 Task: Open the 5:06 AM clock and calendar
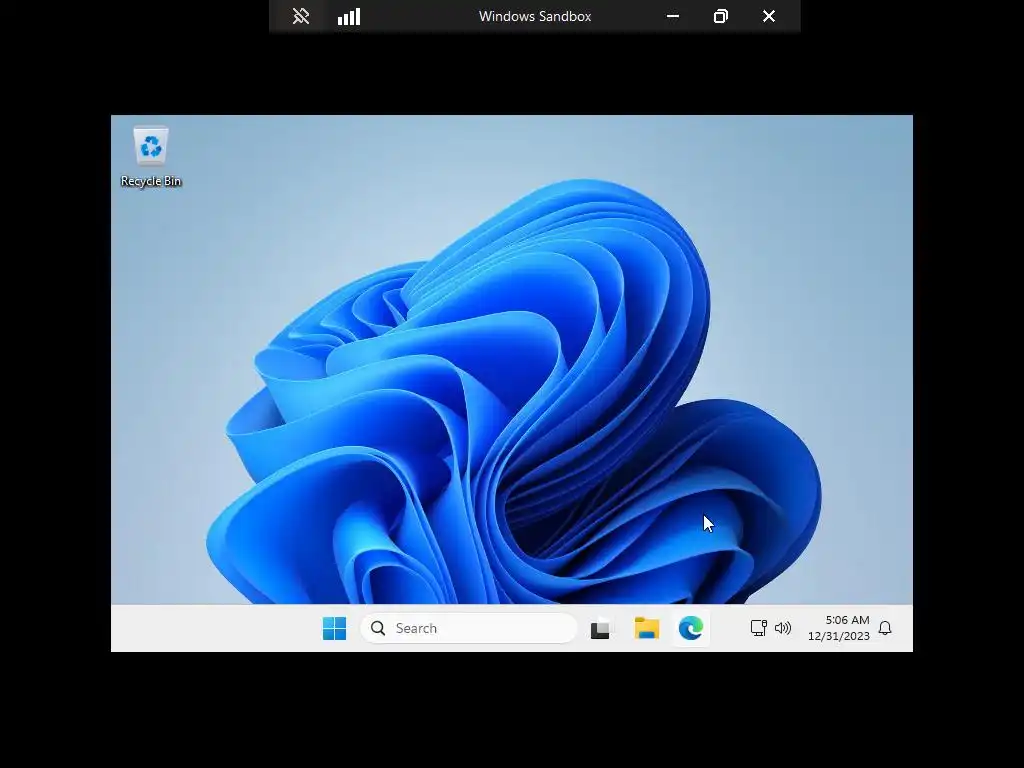[x=839, y=628]
